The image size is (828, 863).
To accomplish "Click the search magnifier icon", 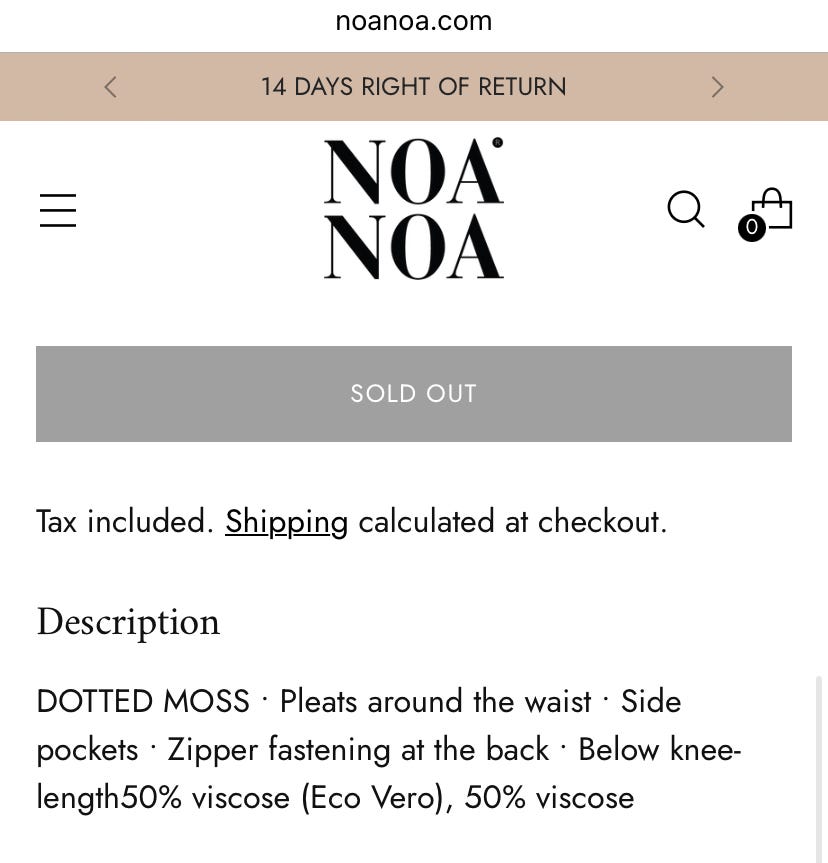I will coord(686,210).
